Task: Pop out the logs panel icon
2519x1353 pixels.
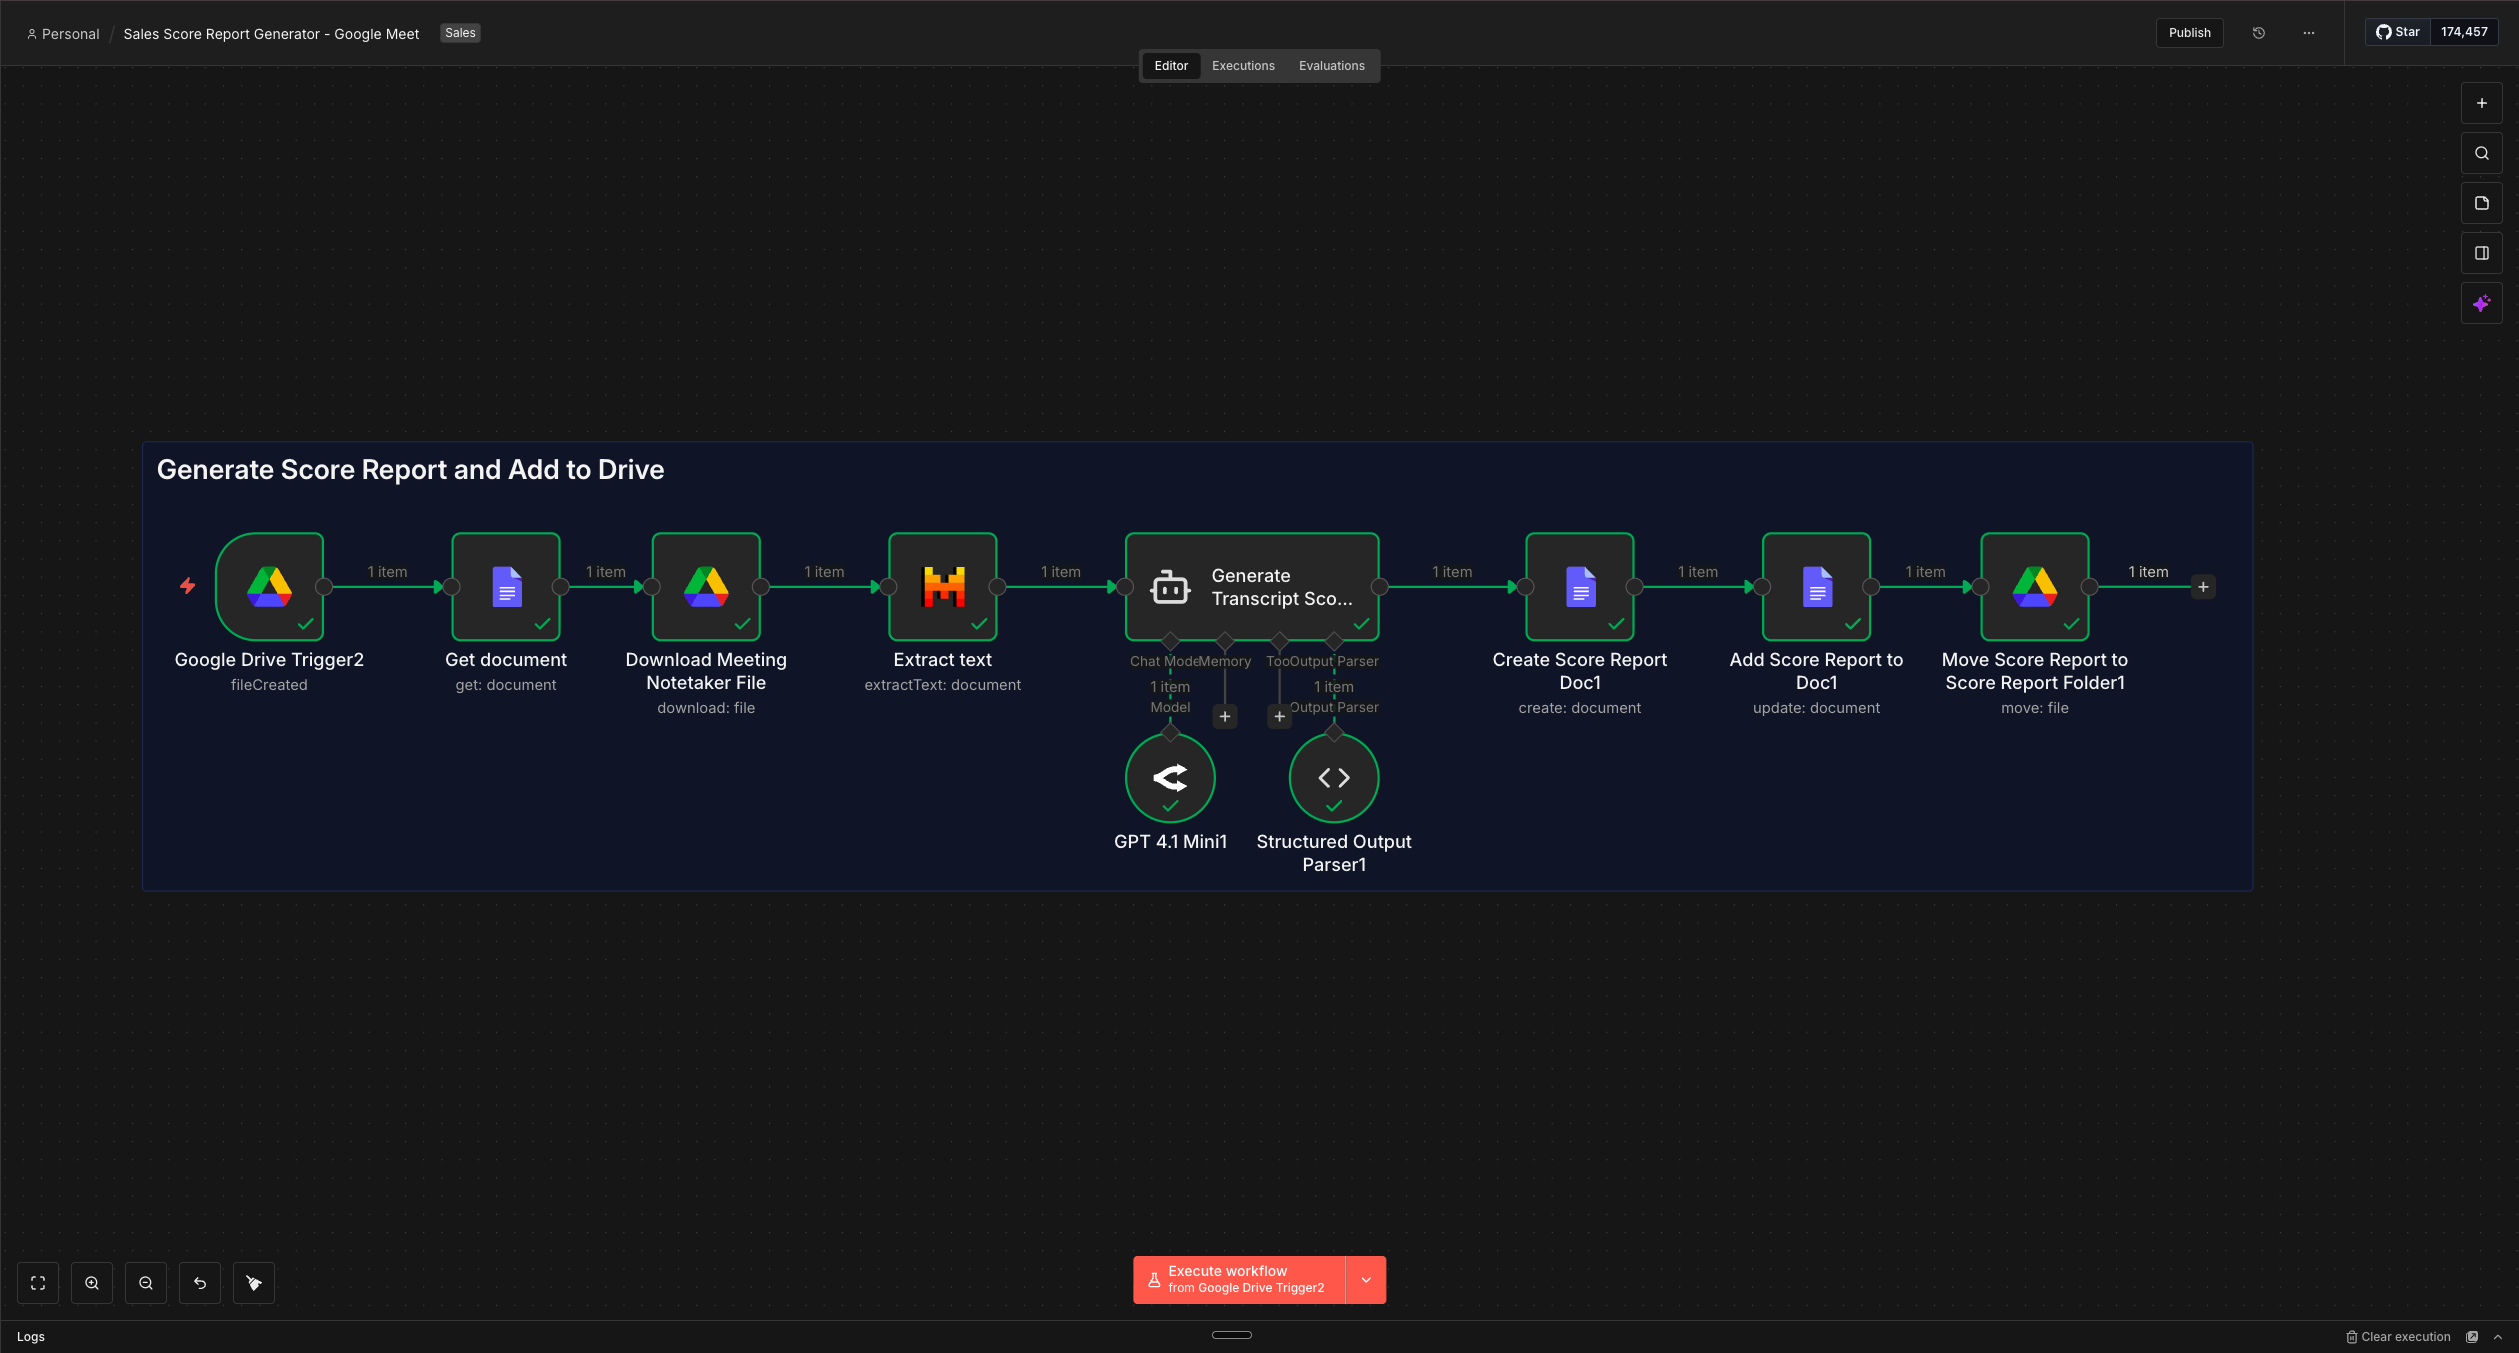Action: [2472, 1337]
